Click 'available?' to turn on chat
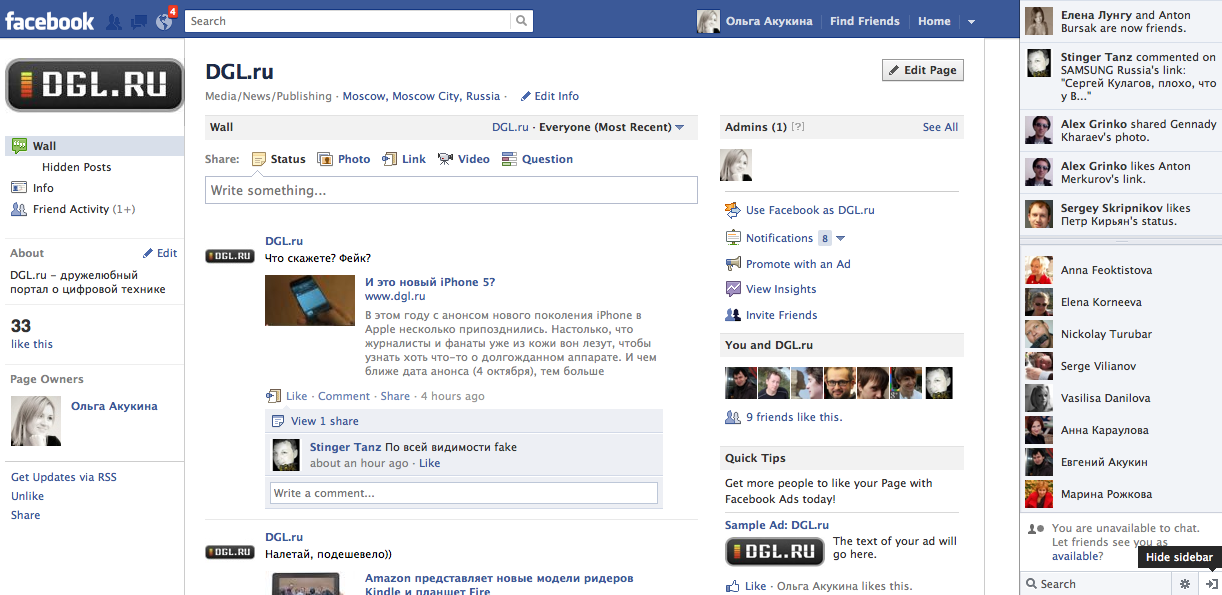The width and height of the screenshot is (1222, 595). [1077, 556]
